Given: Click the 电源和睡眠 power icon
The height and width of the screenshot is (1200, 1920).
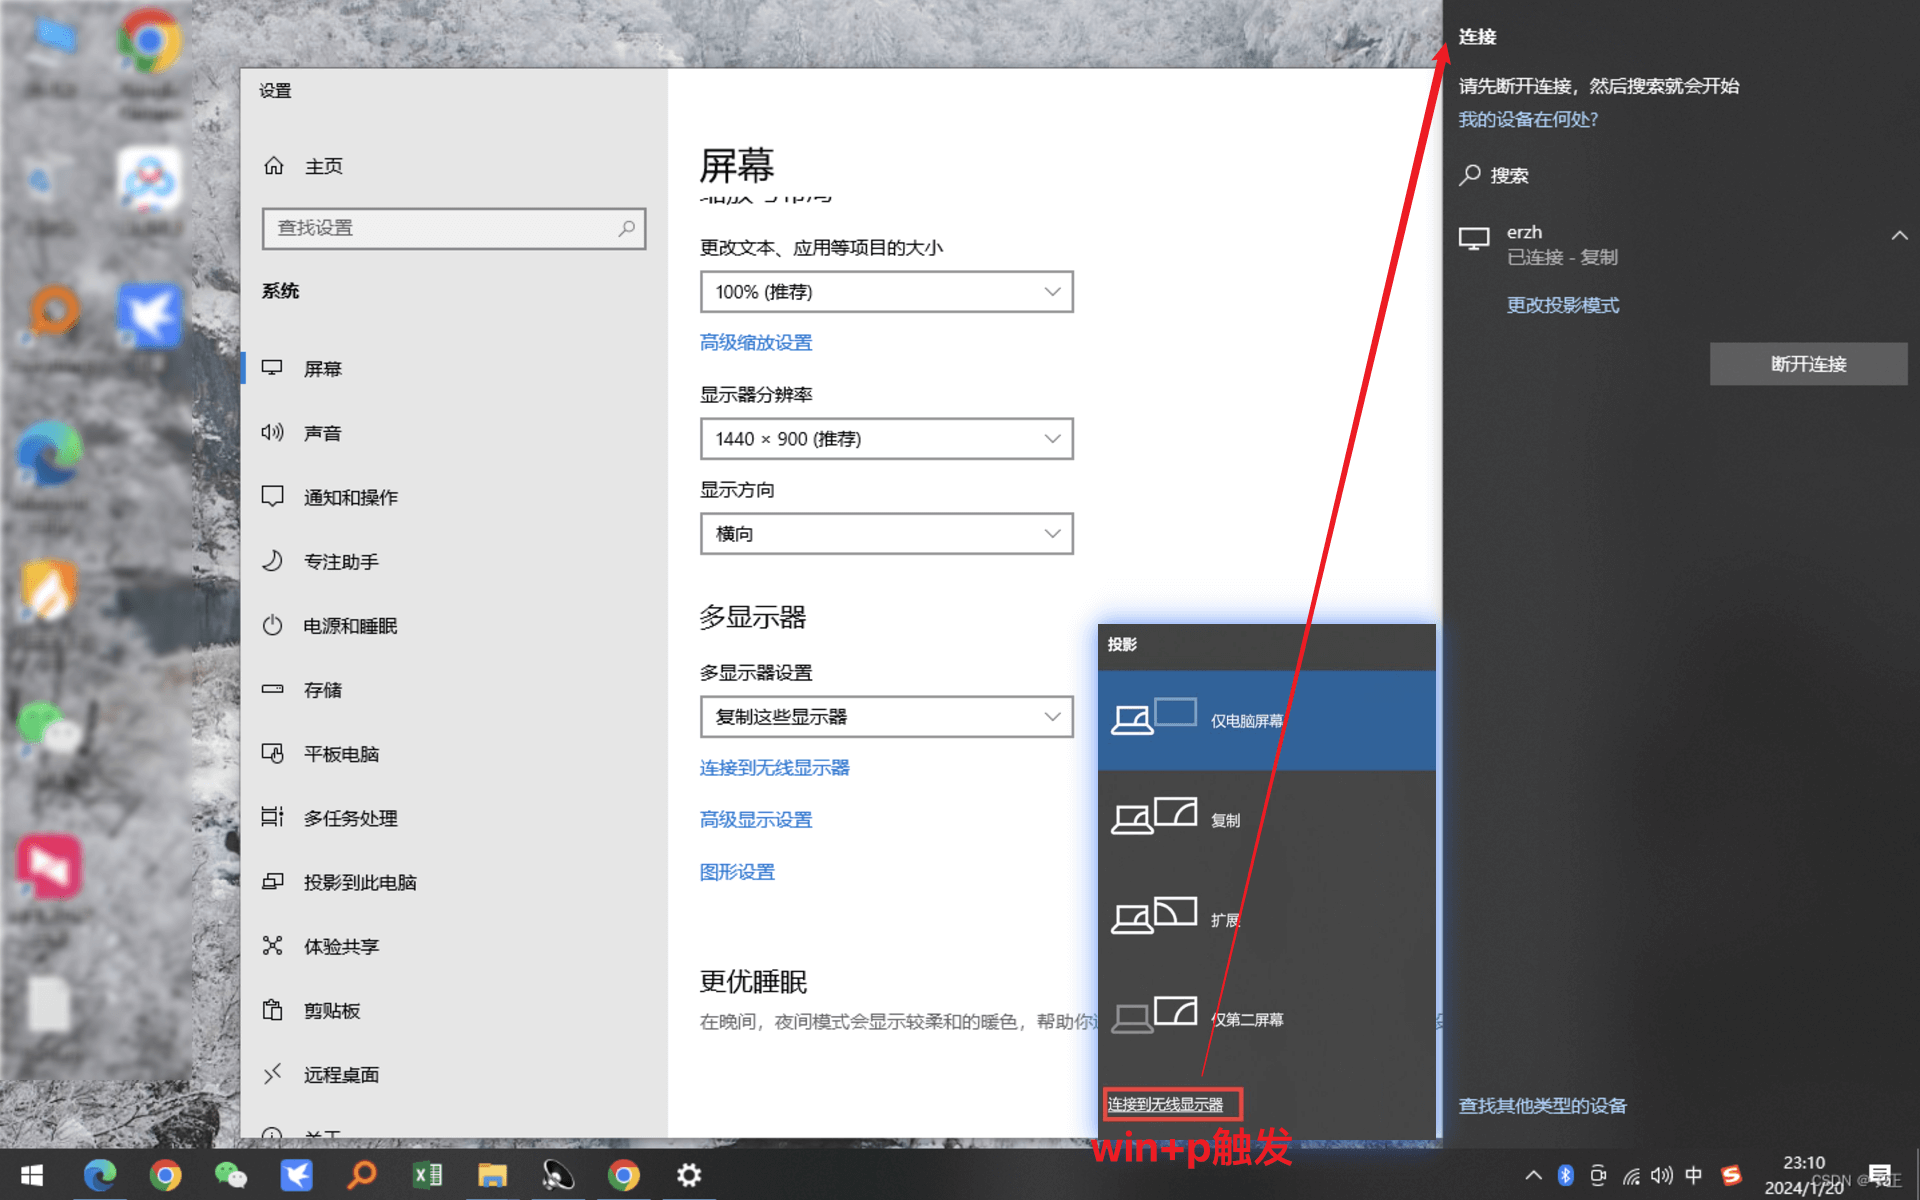Looking at the screenshot, I should click(x=273, y=625).
